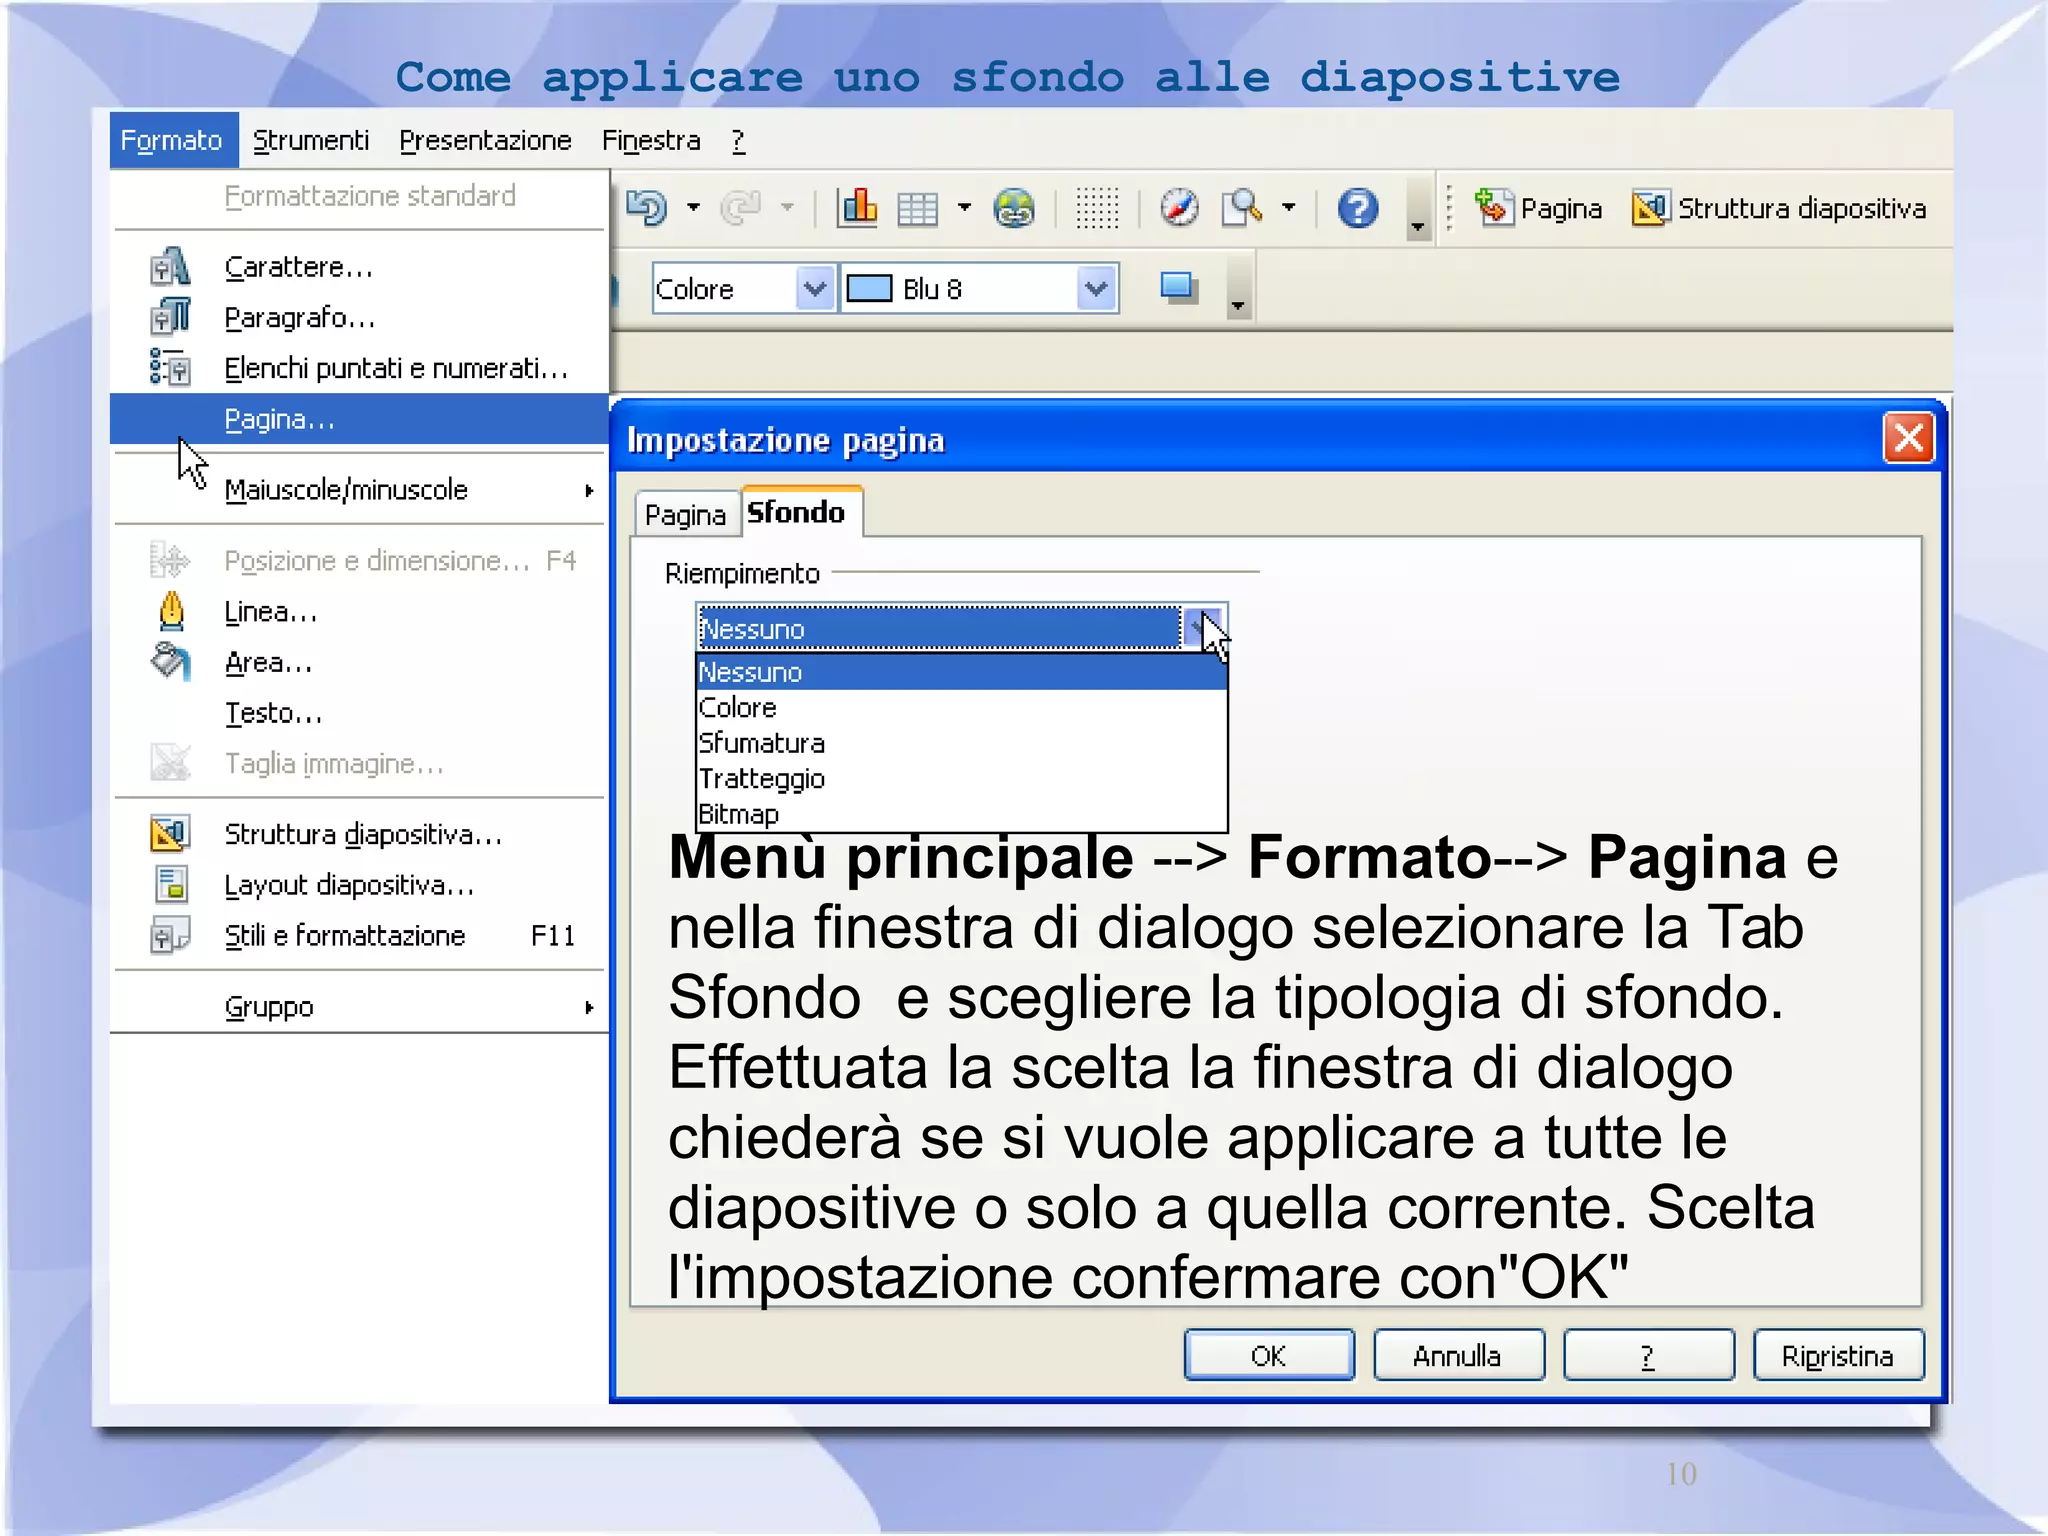Click the Zoom magnifier icon
Viewport: 2048px width, 1536px height.
pos(1242,208)
